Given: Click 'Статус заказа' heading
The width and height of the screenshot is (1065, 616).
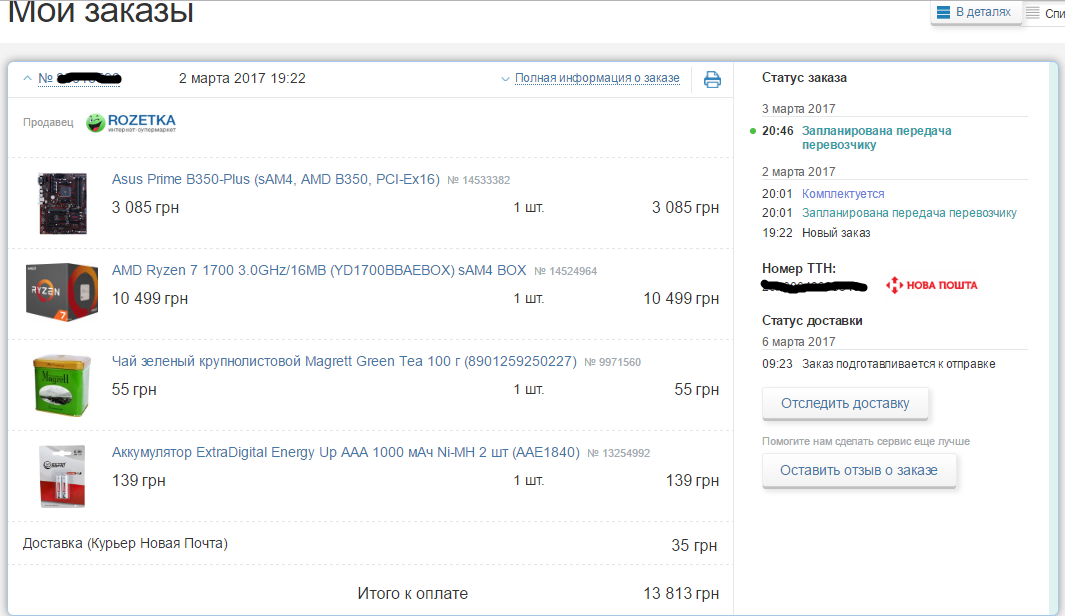Looking at the screenshot, I should click(804, 78).
